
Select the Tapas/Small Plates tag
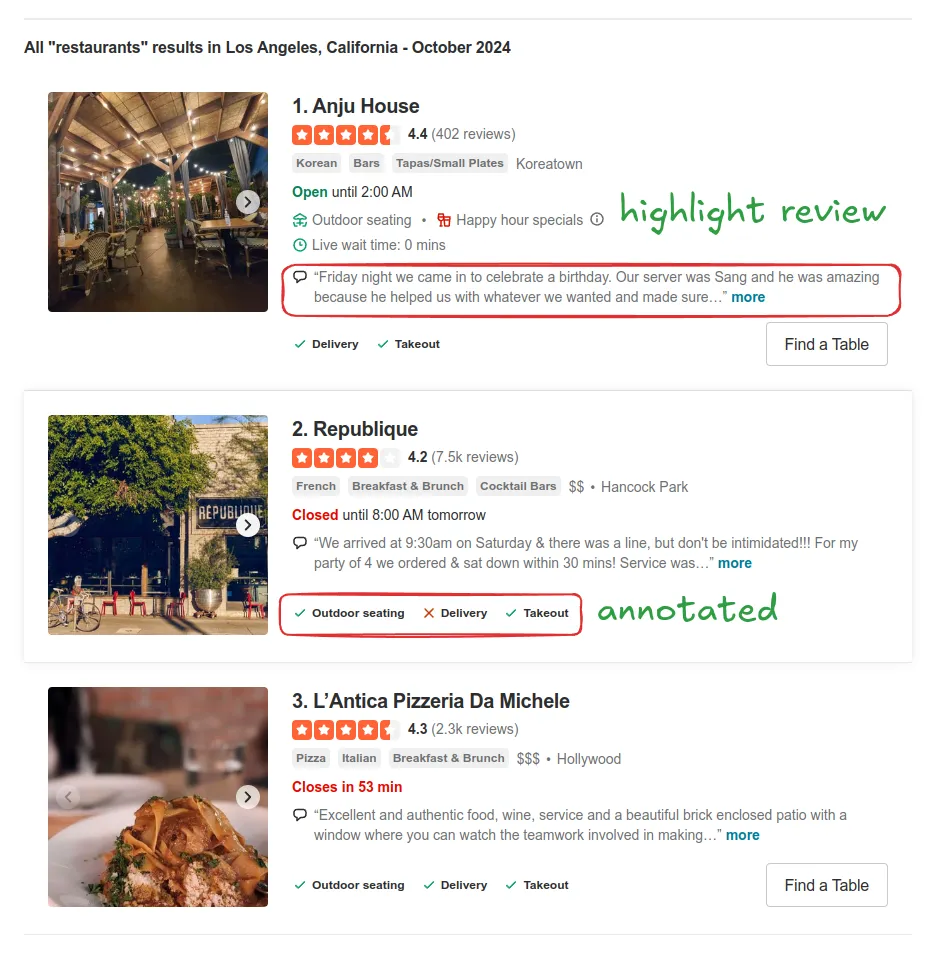[x=450, y=163]
